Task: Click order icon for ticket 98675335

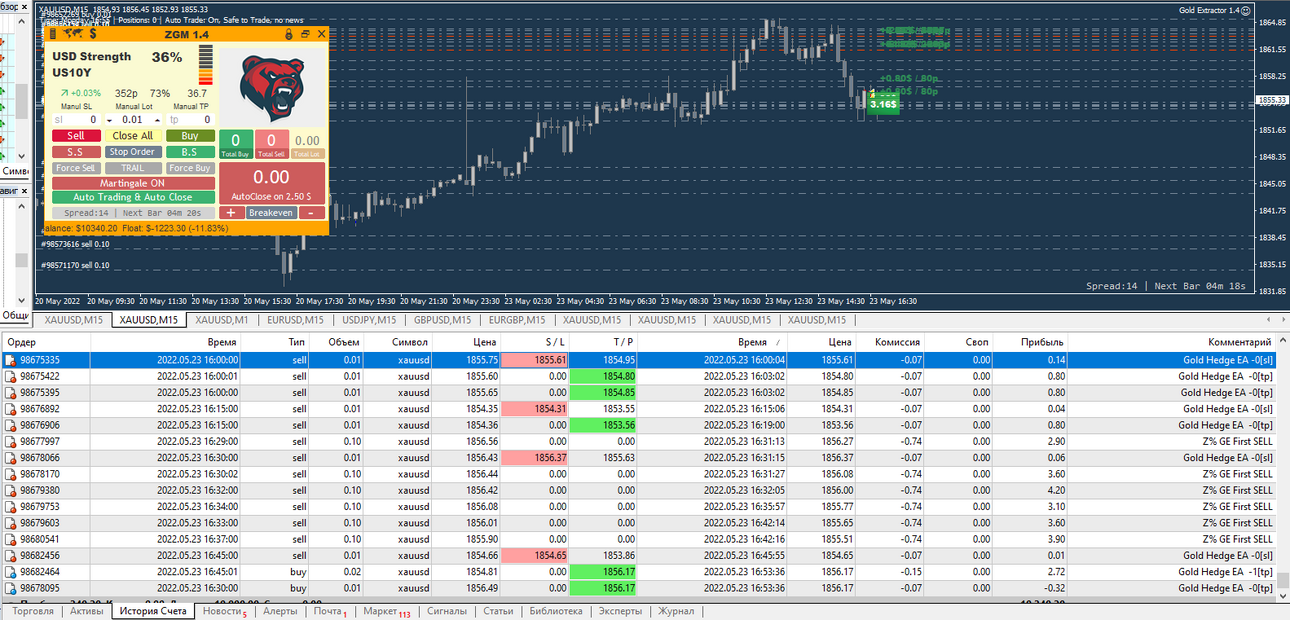Action: click(12, 360)
